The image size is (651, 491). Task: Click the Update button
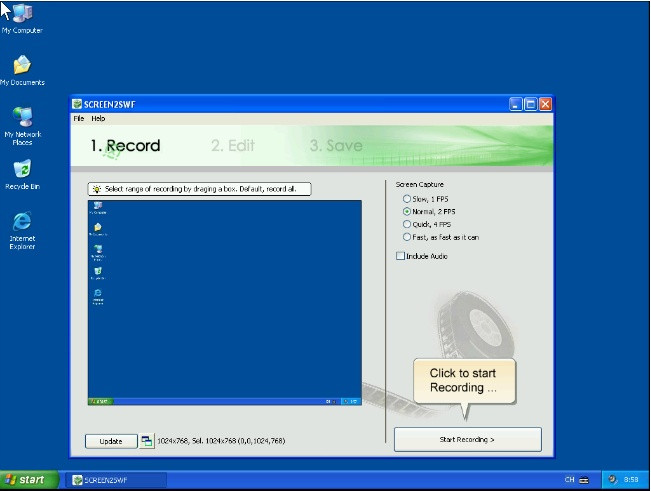[x=111, y=441]
